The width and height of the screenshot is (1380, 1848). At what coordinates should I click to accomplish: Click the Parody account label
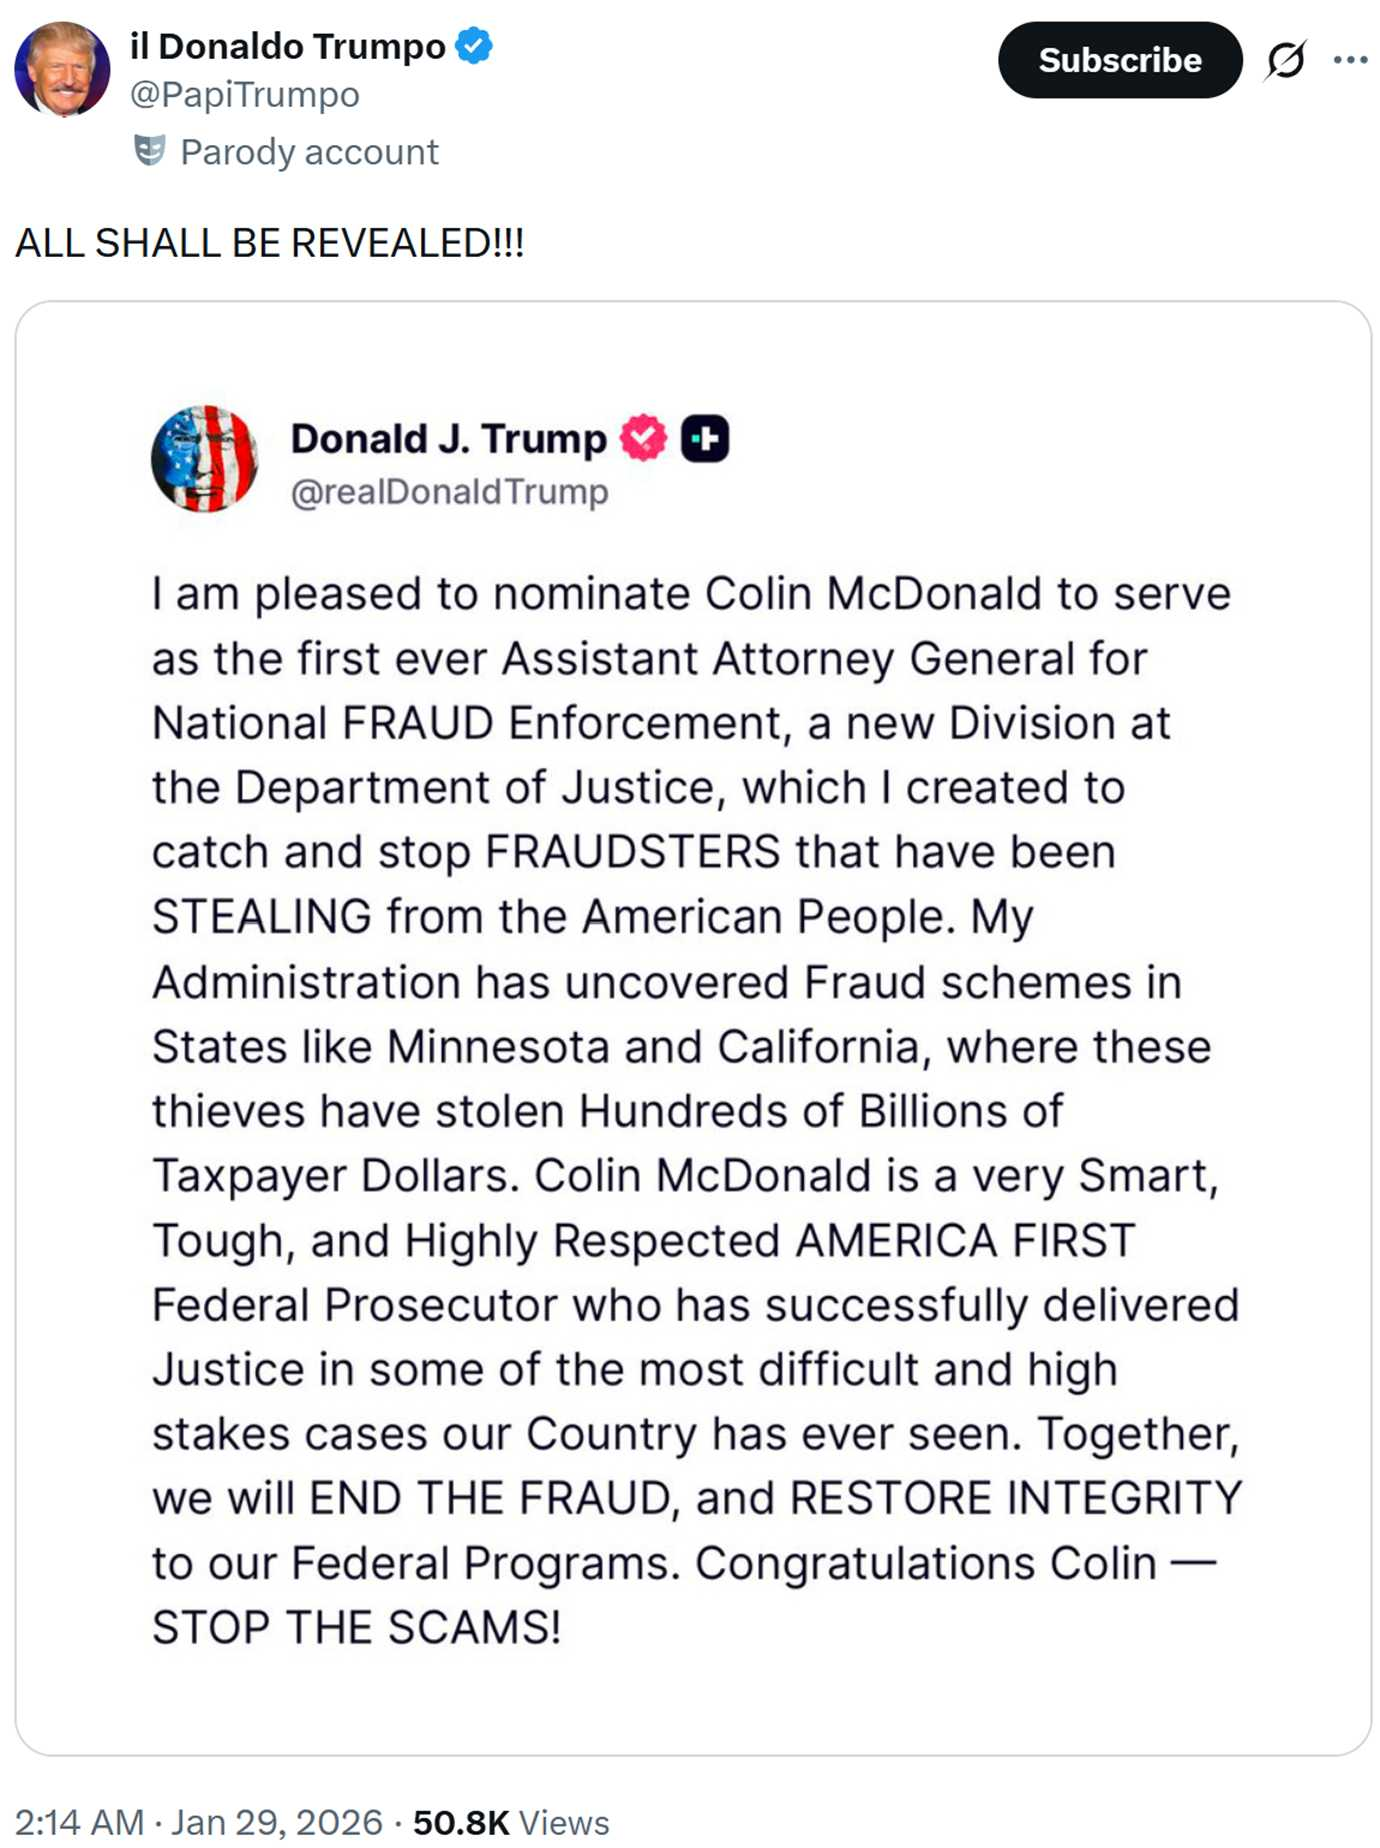coord(309,152)
